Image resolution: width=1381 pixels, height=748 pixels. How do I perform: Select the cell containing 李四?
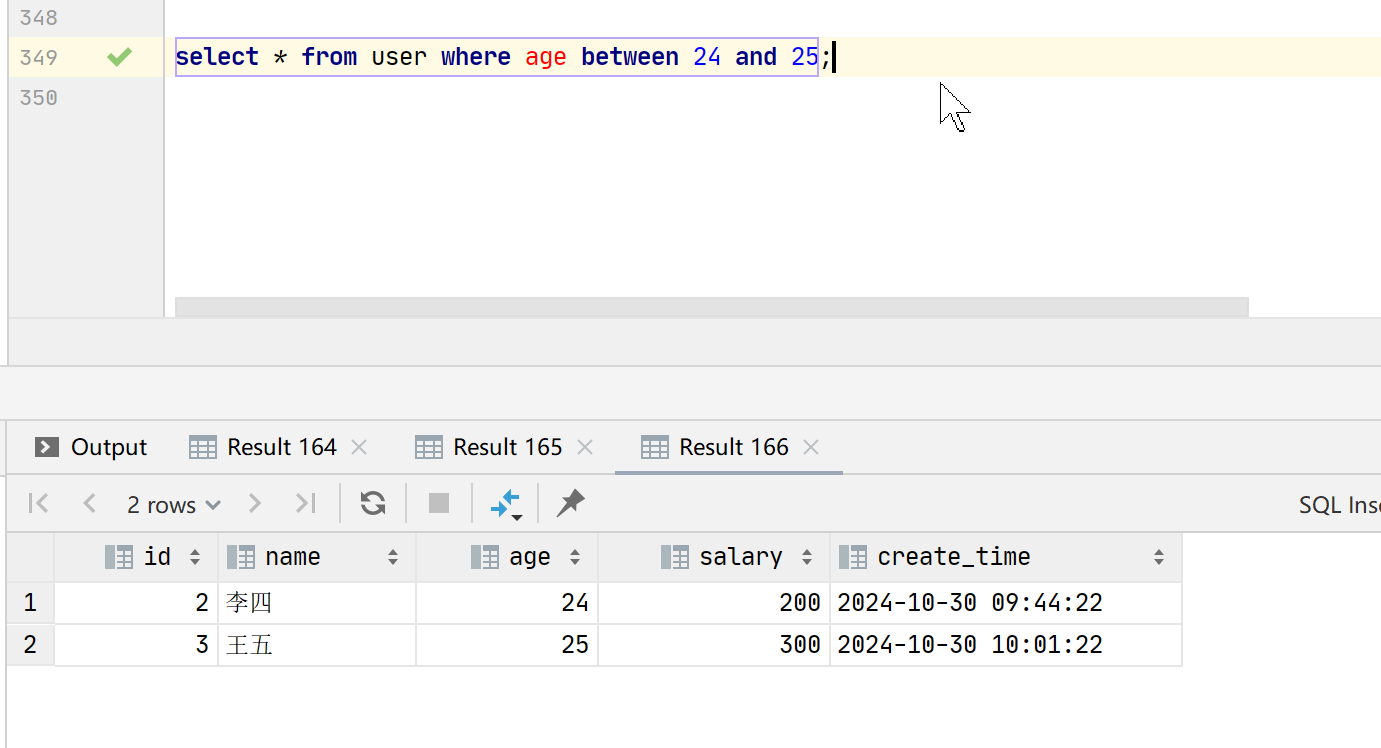316,603
